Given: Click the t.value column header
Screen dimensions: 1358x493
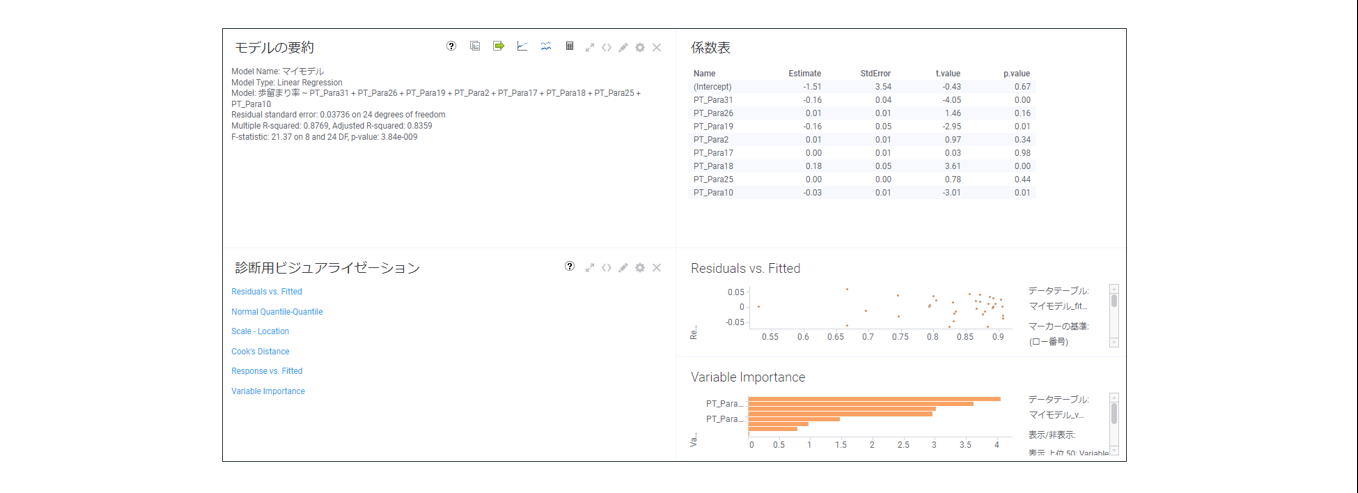Looking at the screenshot, I should tap(948, 73).
